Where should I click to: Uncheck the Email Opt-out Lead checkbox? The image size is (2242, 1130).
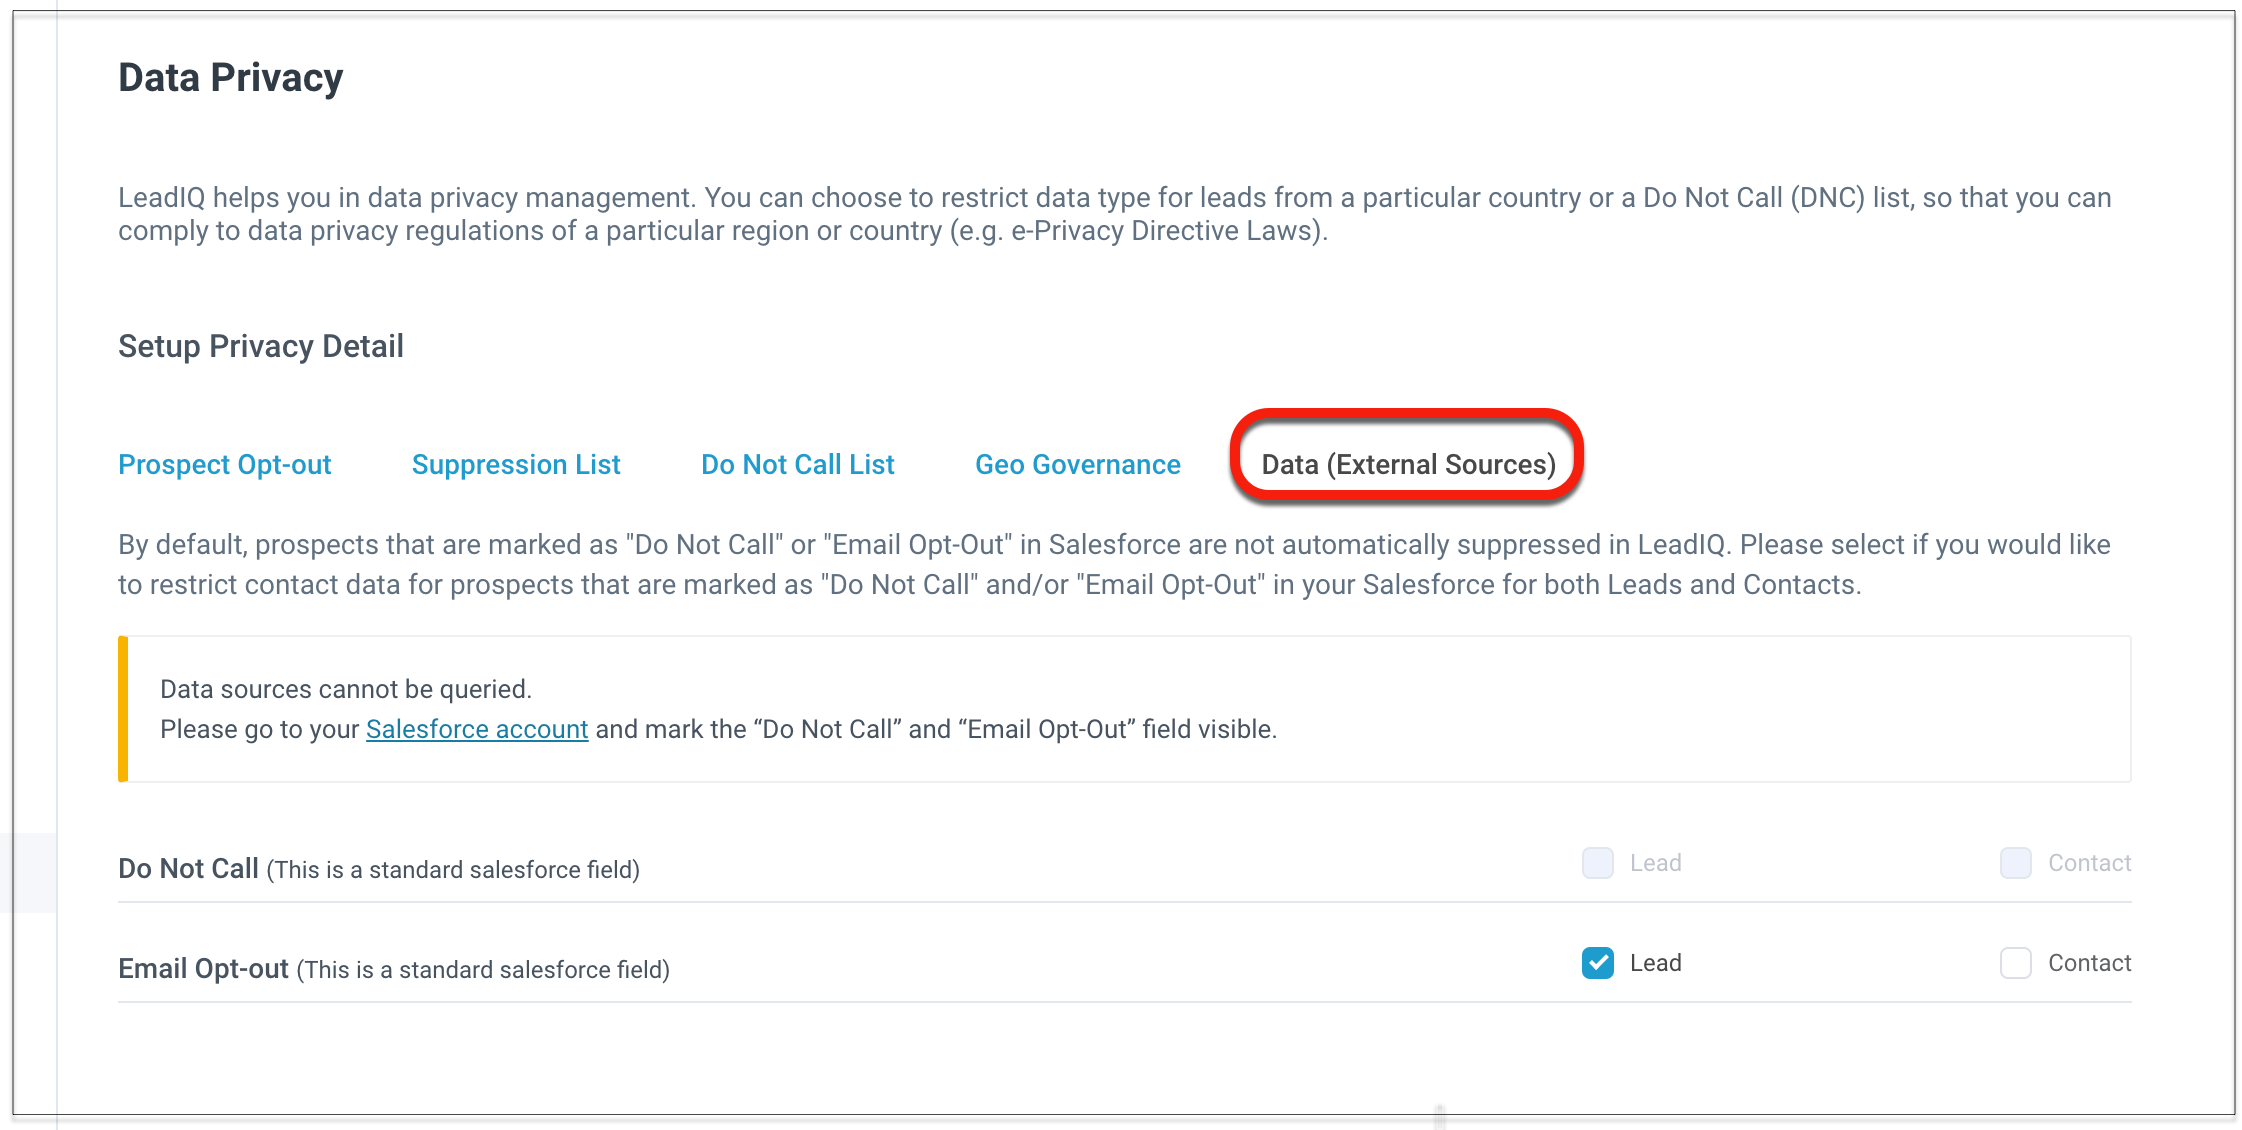pyautogui.click(x=1597, y=963)
